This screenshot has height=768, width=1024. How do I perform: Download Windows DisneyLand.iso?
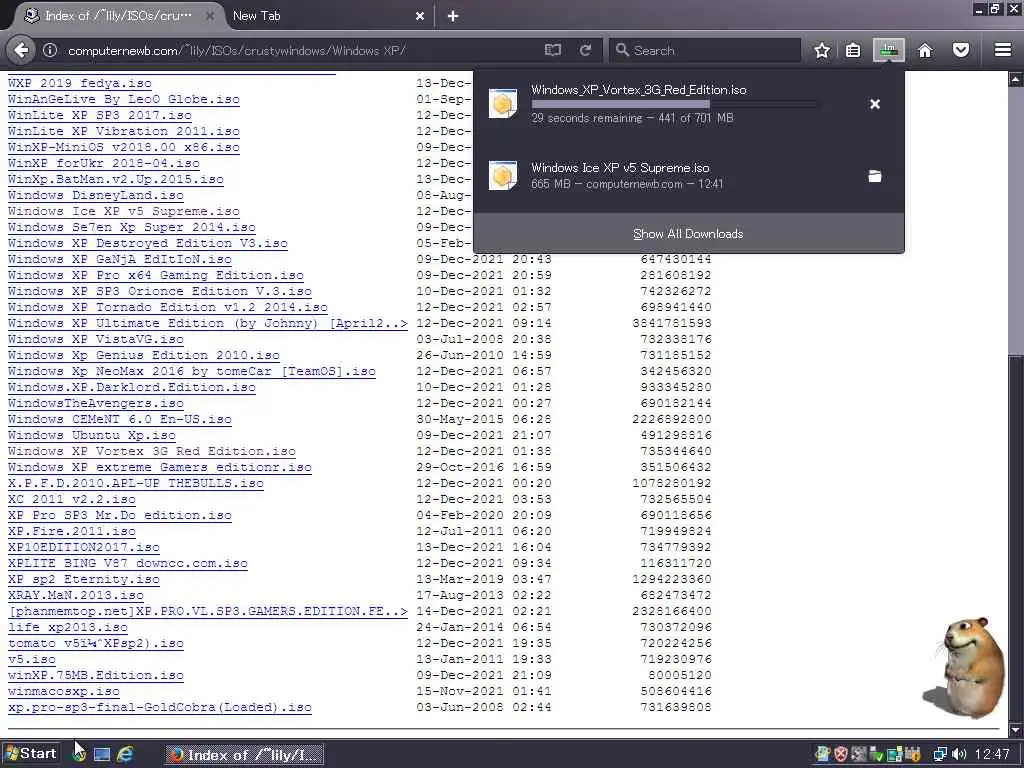point(96,195)
